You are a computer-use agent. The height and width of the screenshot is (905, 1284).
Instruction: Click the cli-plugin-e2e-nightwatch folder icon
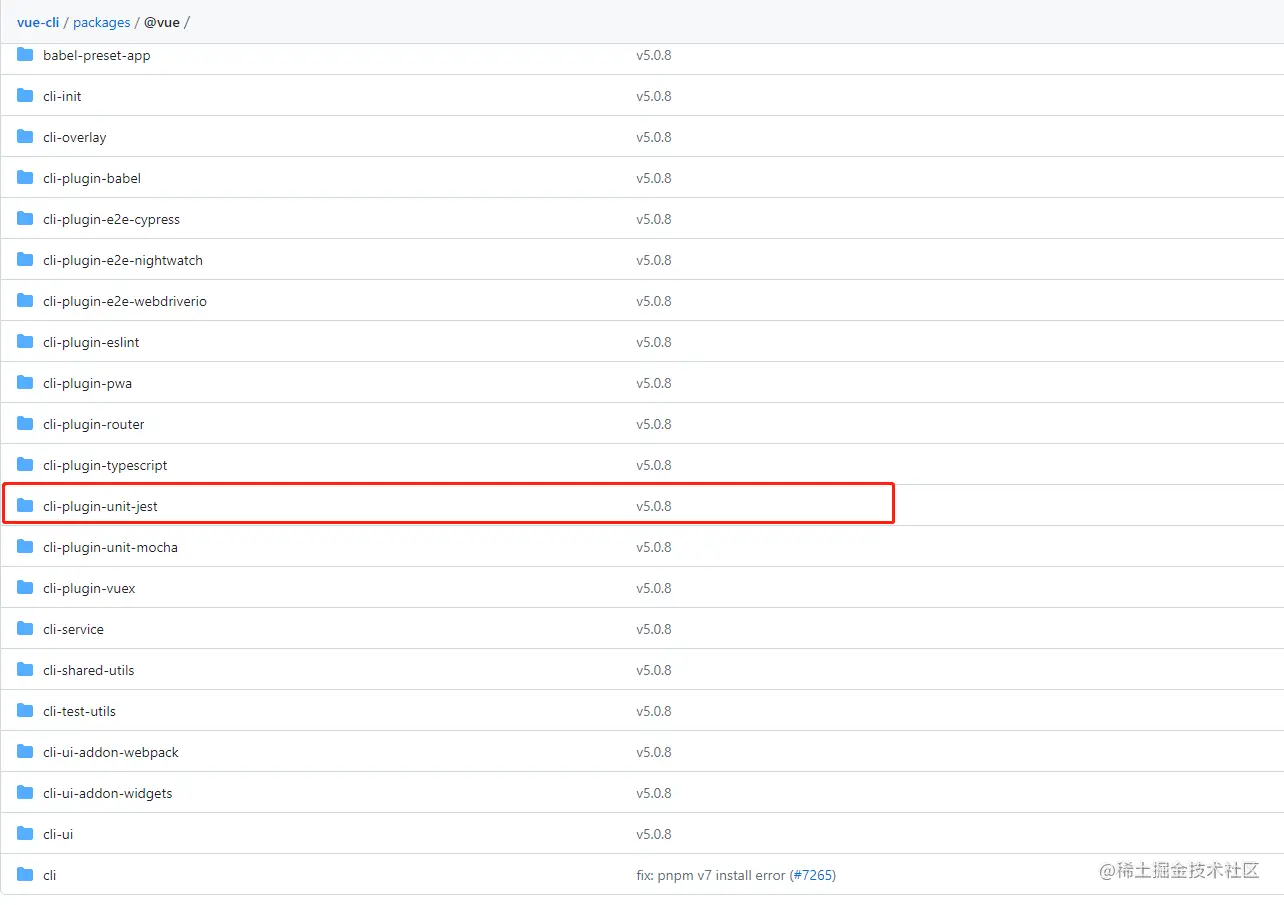(25, 260)
